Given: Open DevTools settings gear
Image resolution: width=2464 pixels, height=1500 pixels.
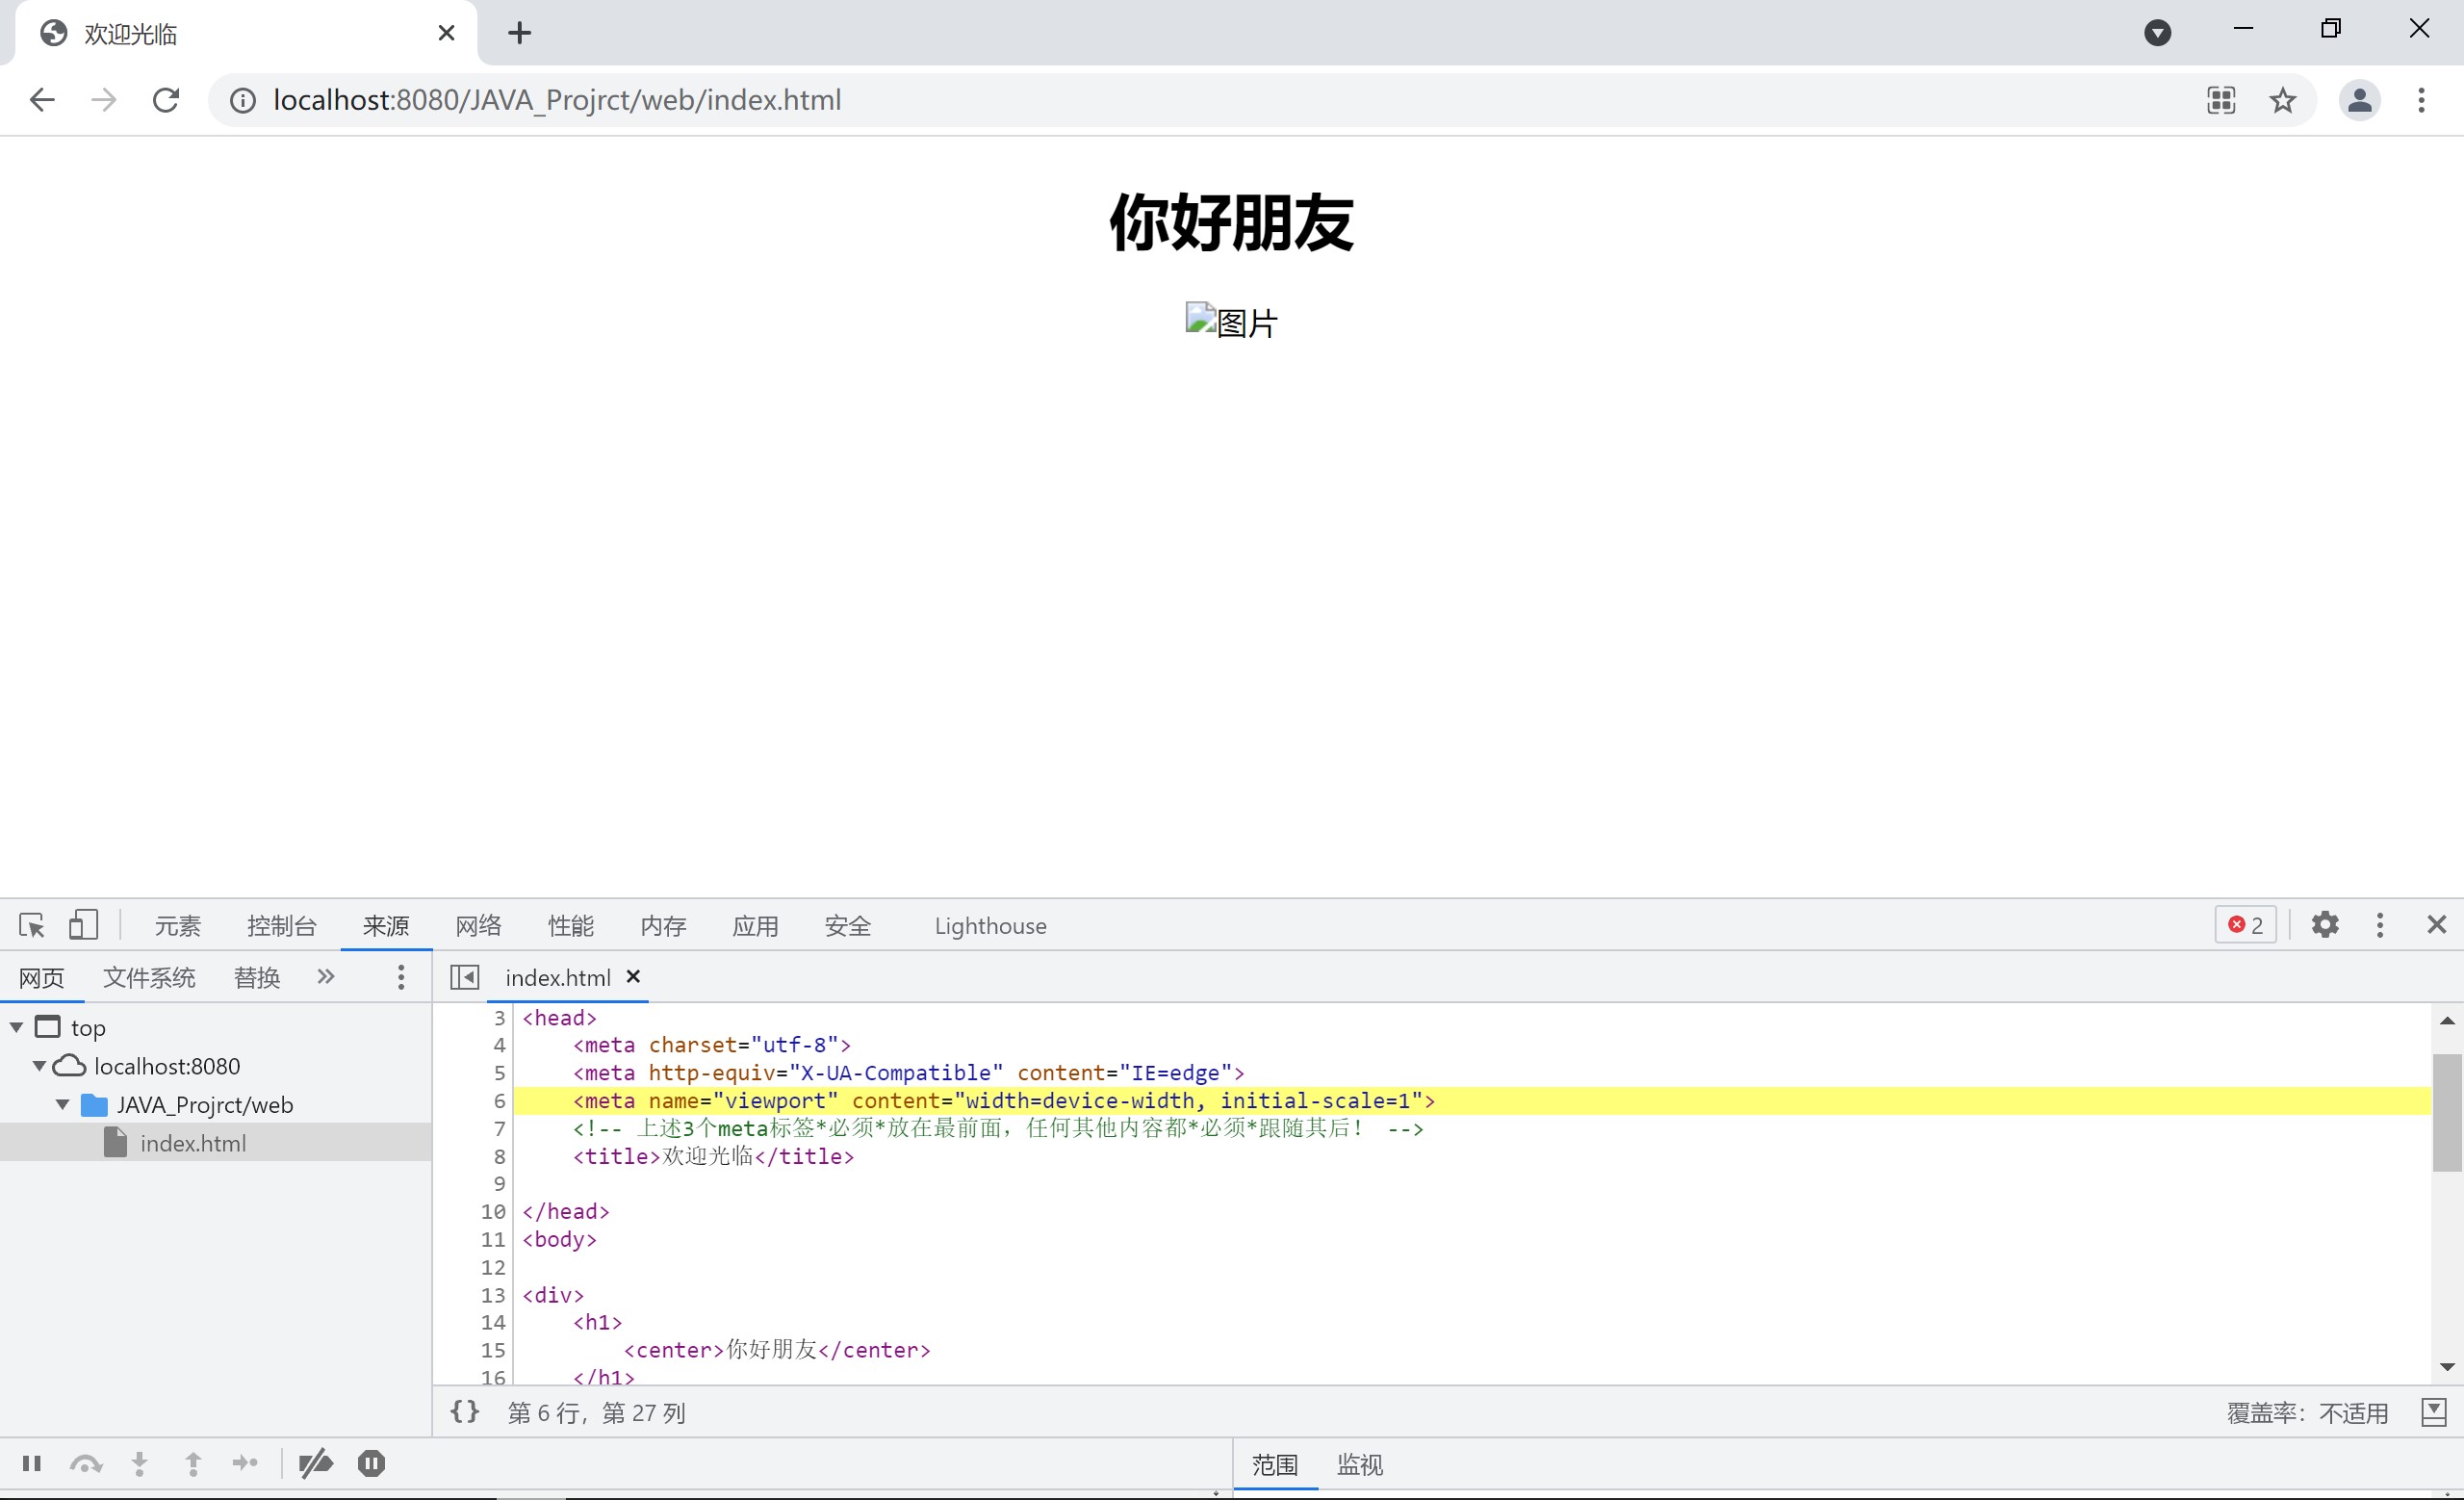Looking at the screenshot, I should (2325, 925).
